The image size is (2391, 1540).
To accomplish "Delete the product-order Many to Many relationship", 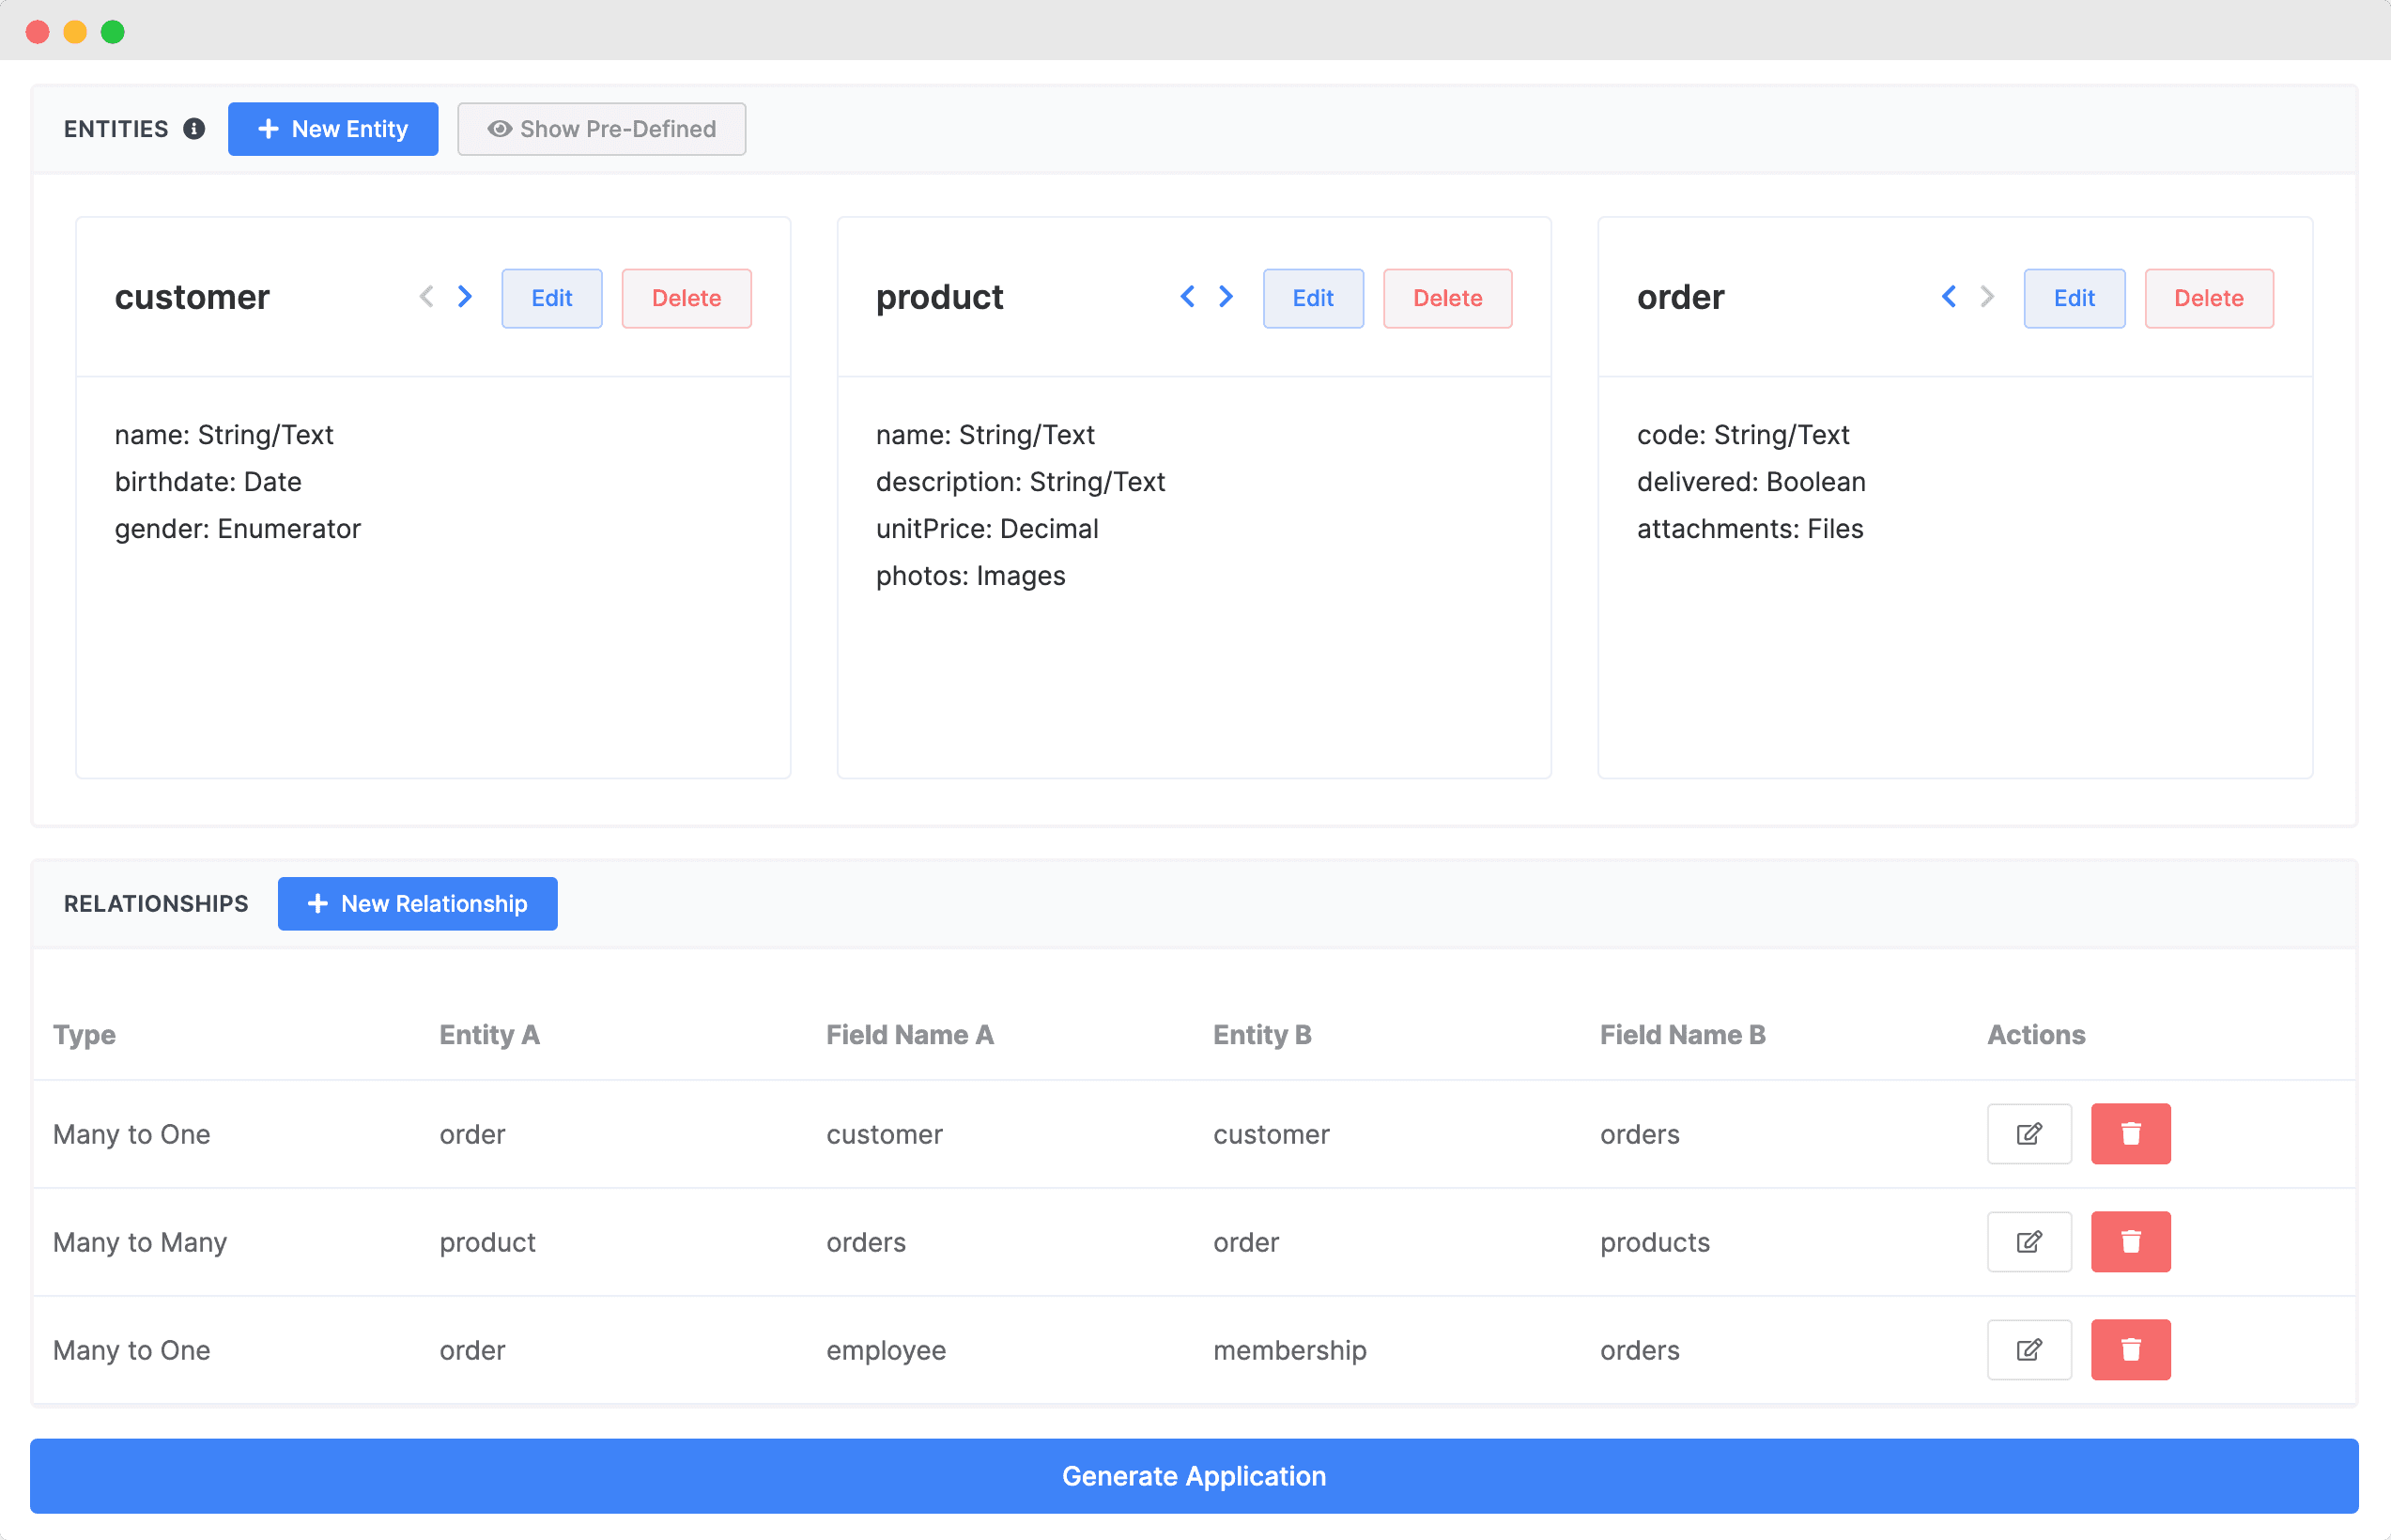I will [2130, 1242].
